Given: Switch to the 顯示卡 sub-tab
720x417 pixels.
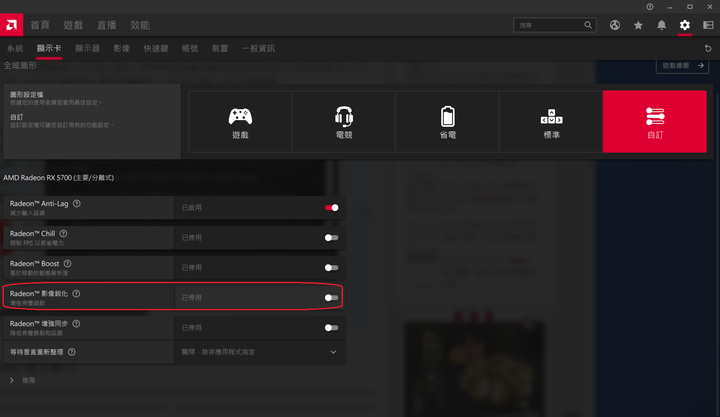Looking at the screenshot, I should (49, 48).
